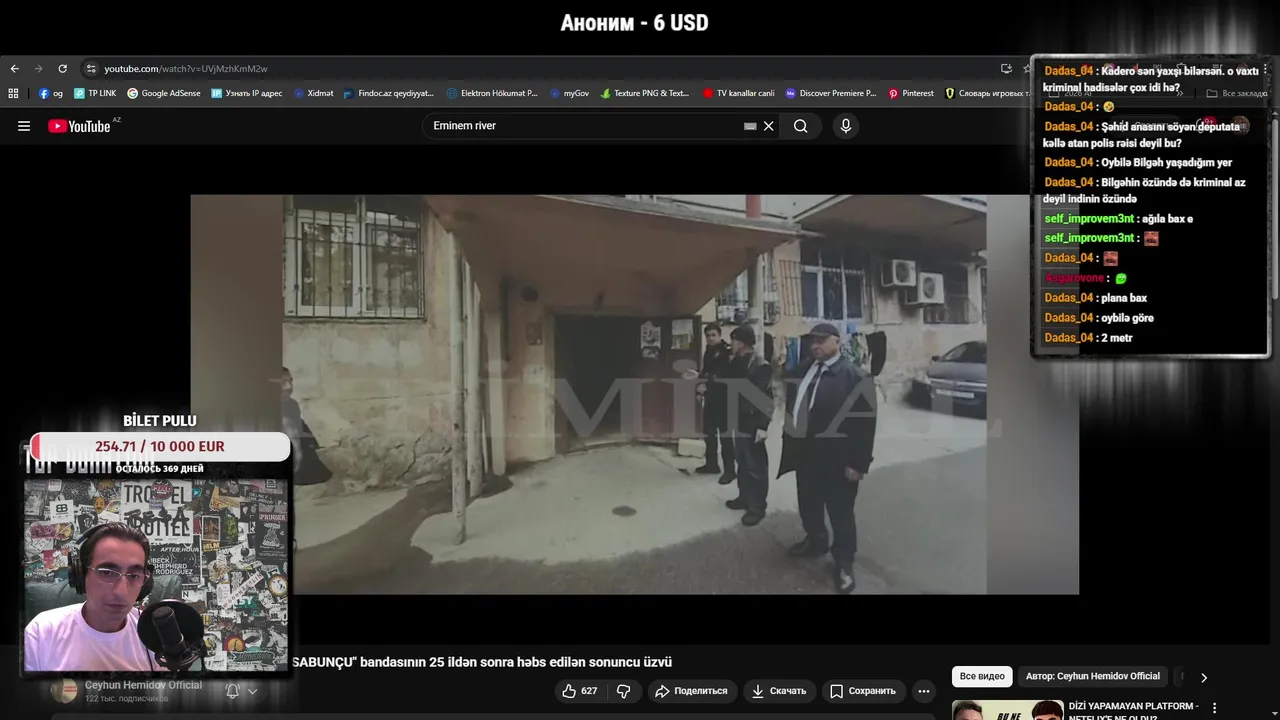Click self_improvem3nt message 'ağıla bax e'
Viewport: 1280px width, 720px height.
coord(1168,219)
